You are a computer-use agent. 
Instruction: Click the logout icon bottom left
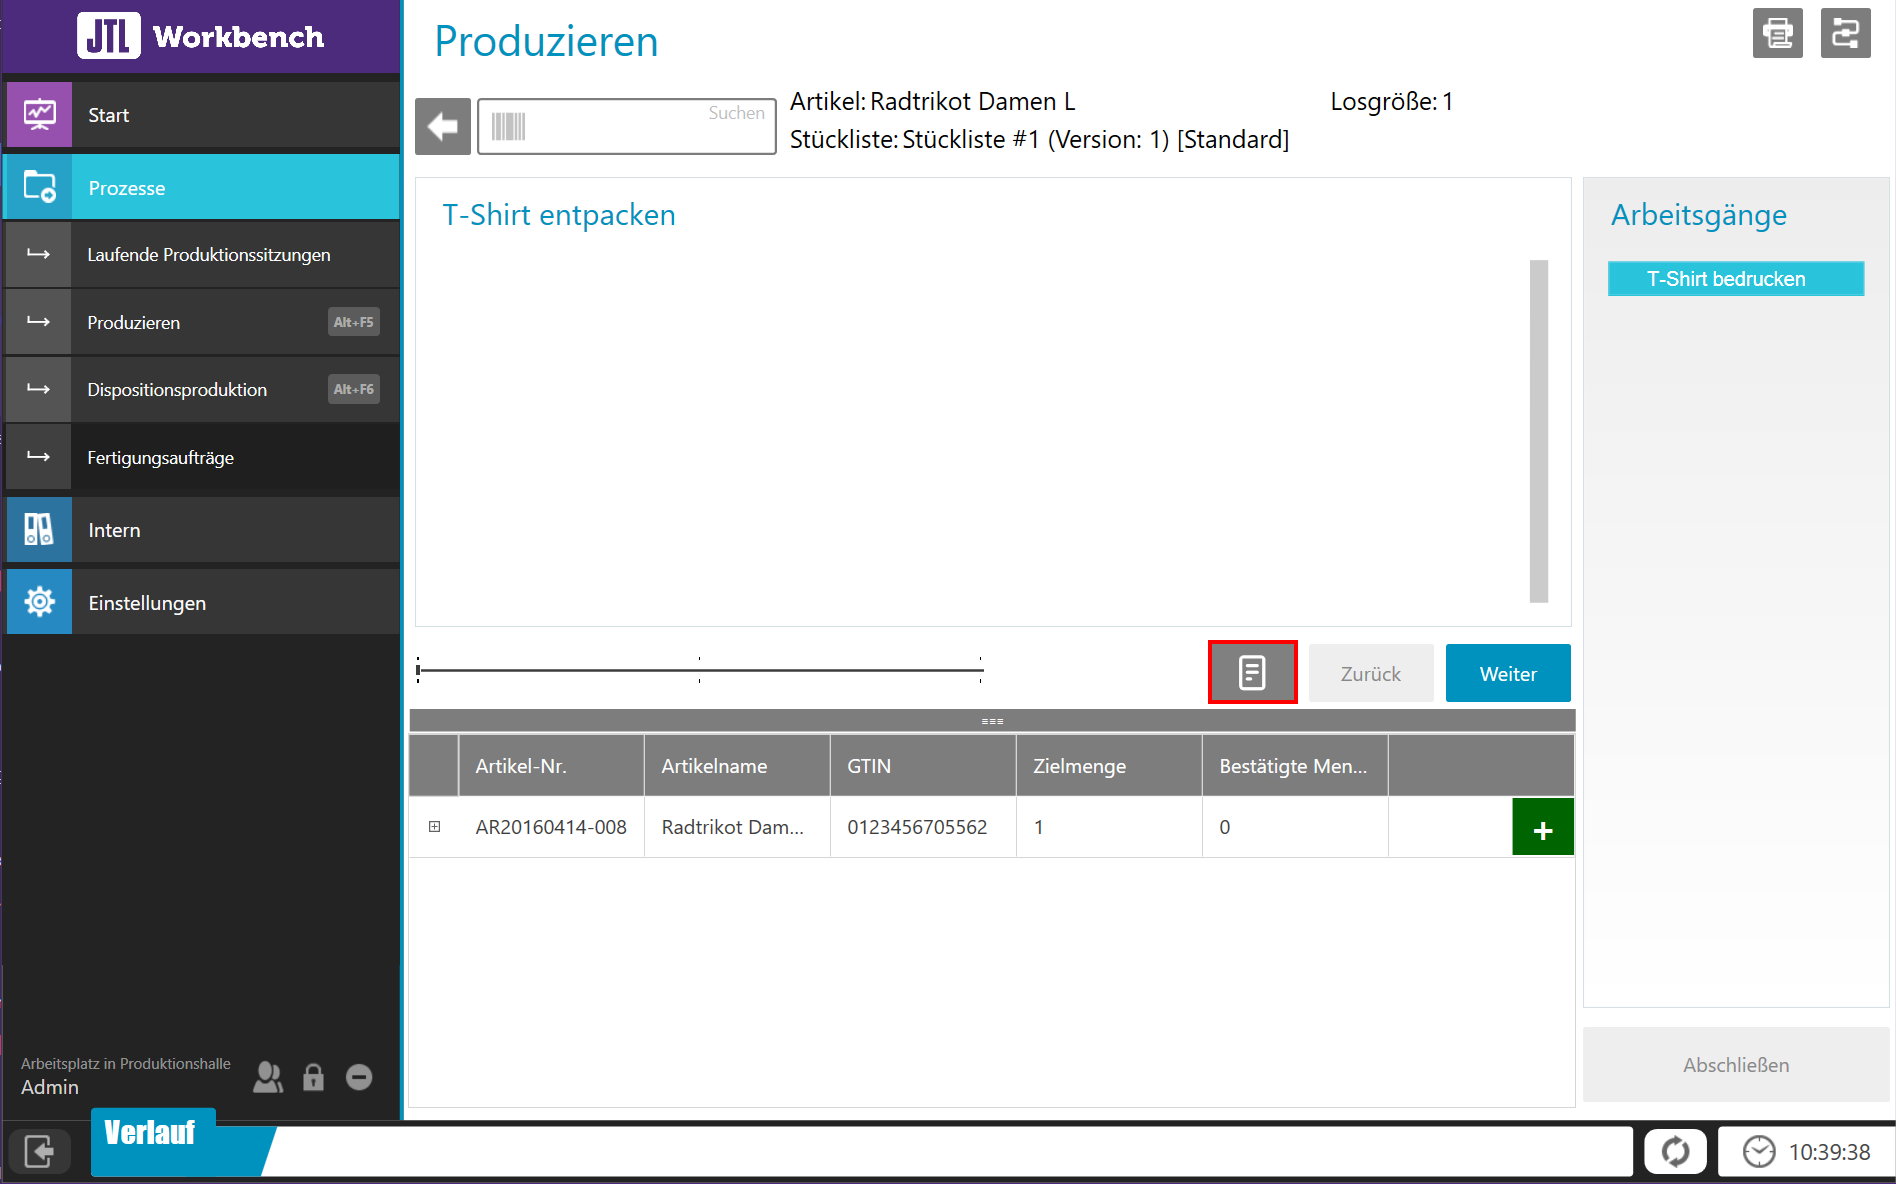click(x=39, y=1151)
